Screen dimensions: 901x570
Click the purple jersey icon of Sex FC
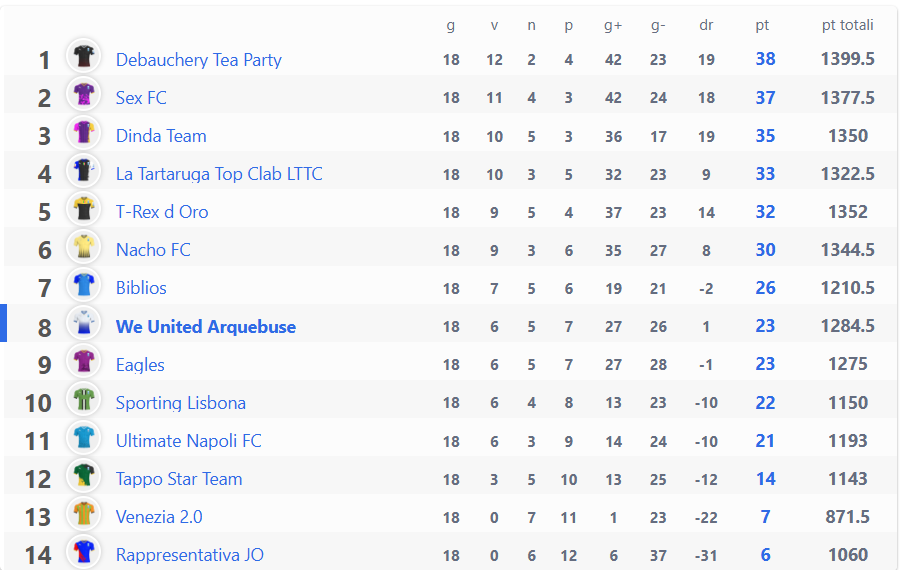[x=84, y=94]
